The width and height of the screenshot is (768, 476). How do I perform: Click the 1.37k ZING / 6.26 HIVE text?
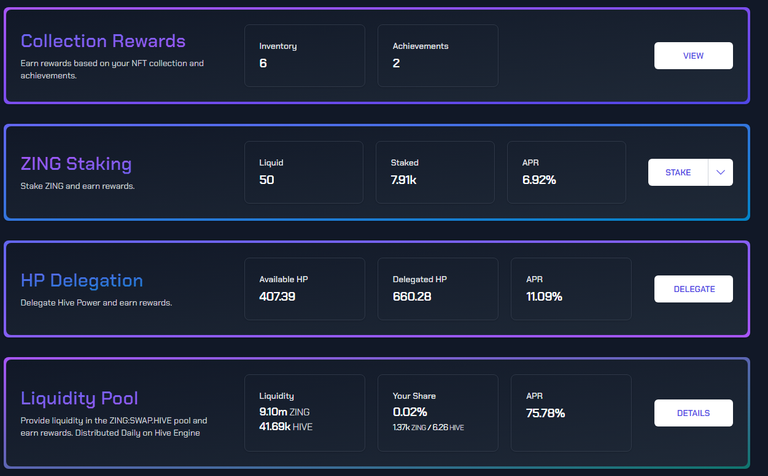tap(428, 428)
